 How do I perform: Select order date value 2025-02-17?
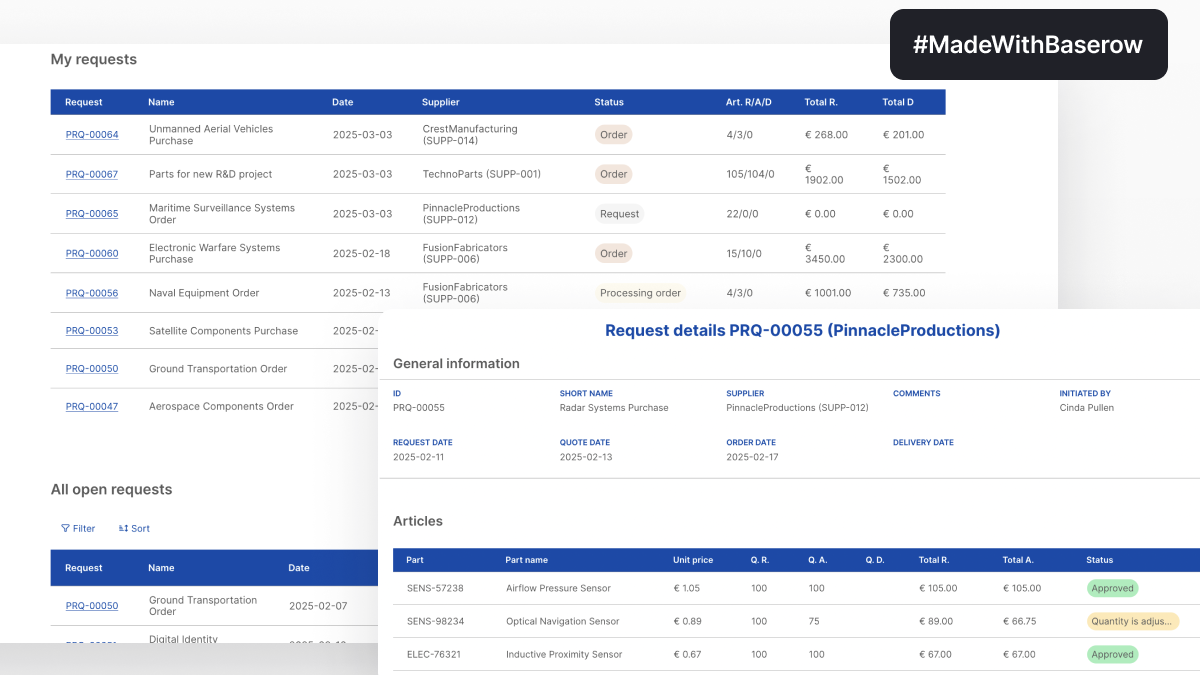[x=752, y=457]
